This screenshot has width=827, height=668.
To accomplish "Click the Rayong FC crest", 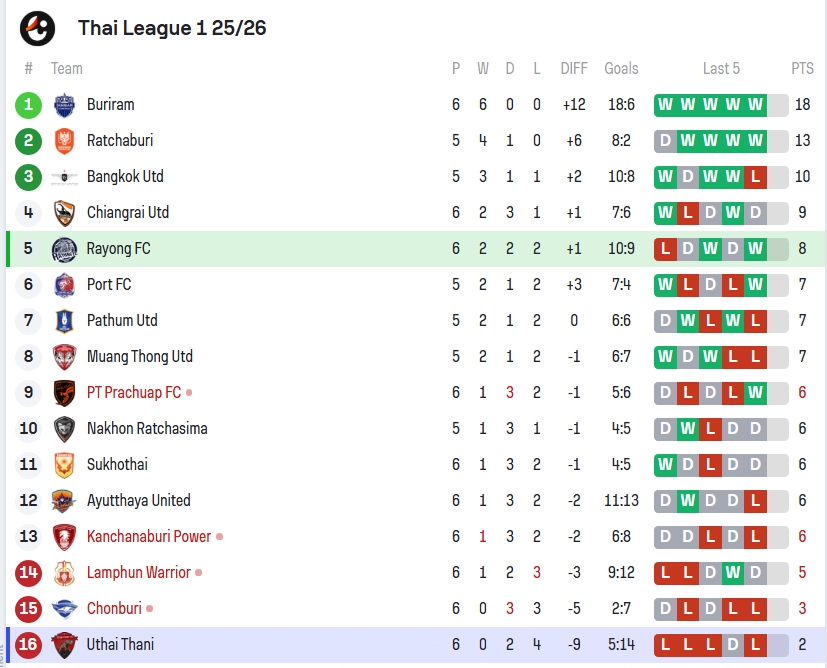I will pyautogui.click(x=64, y=249).
